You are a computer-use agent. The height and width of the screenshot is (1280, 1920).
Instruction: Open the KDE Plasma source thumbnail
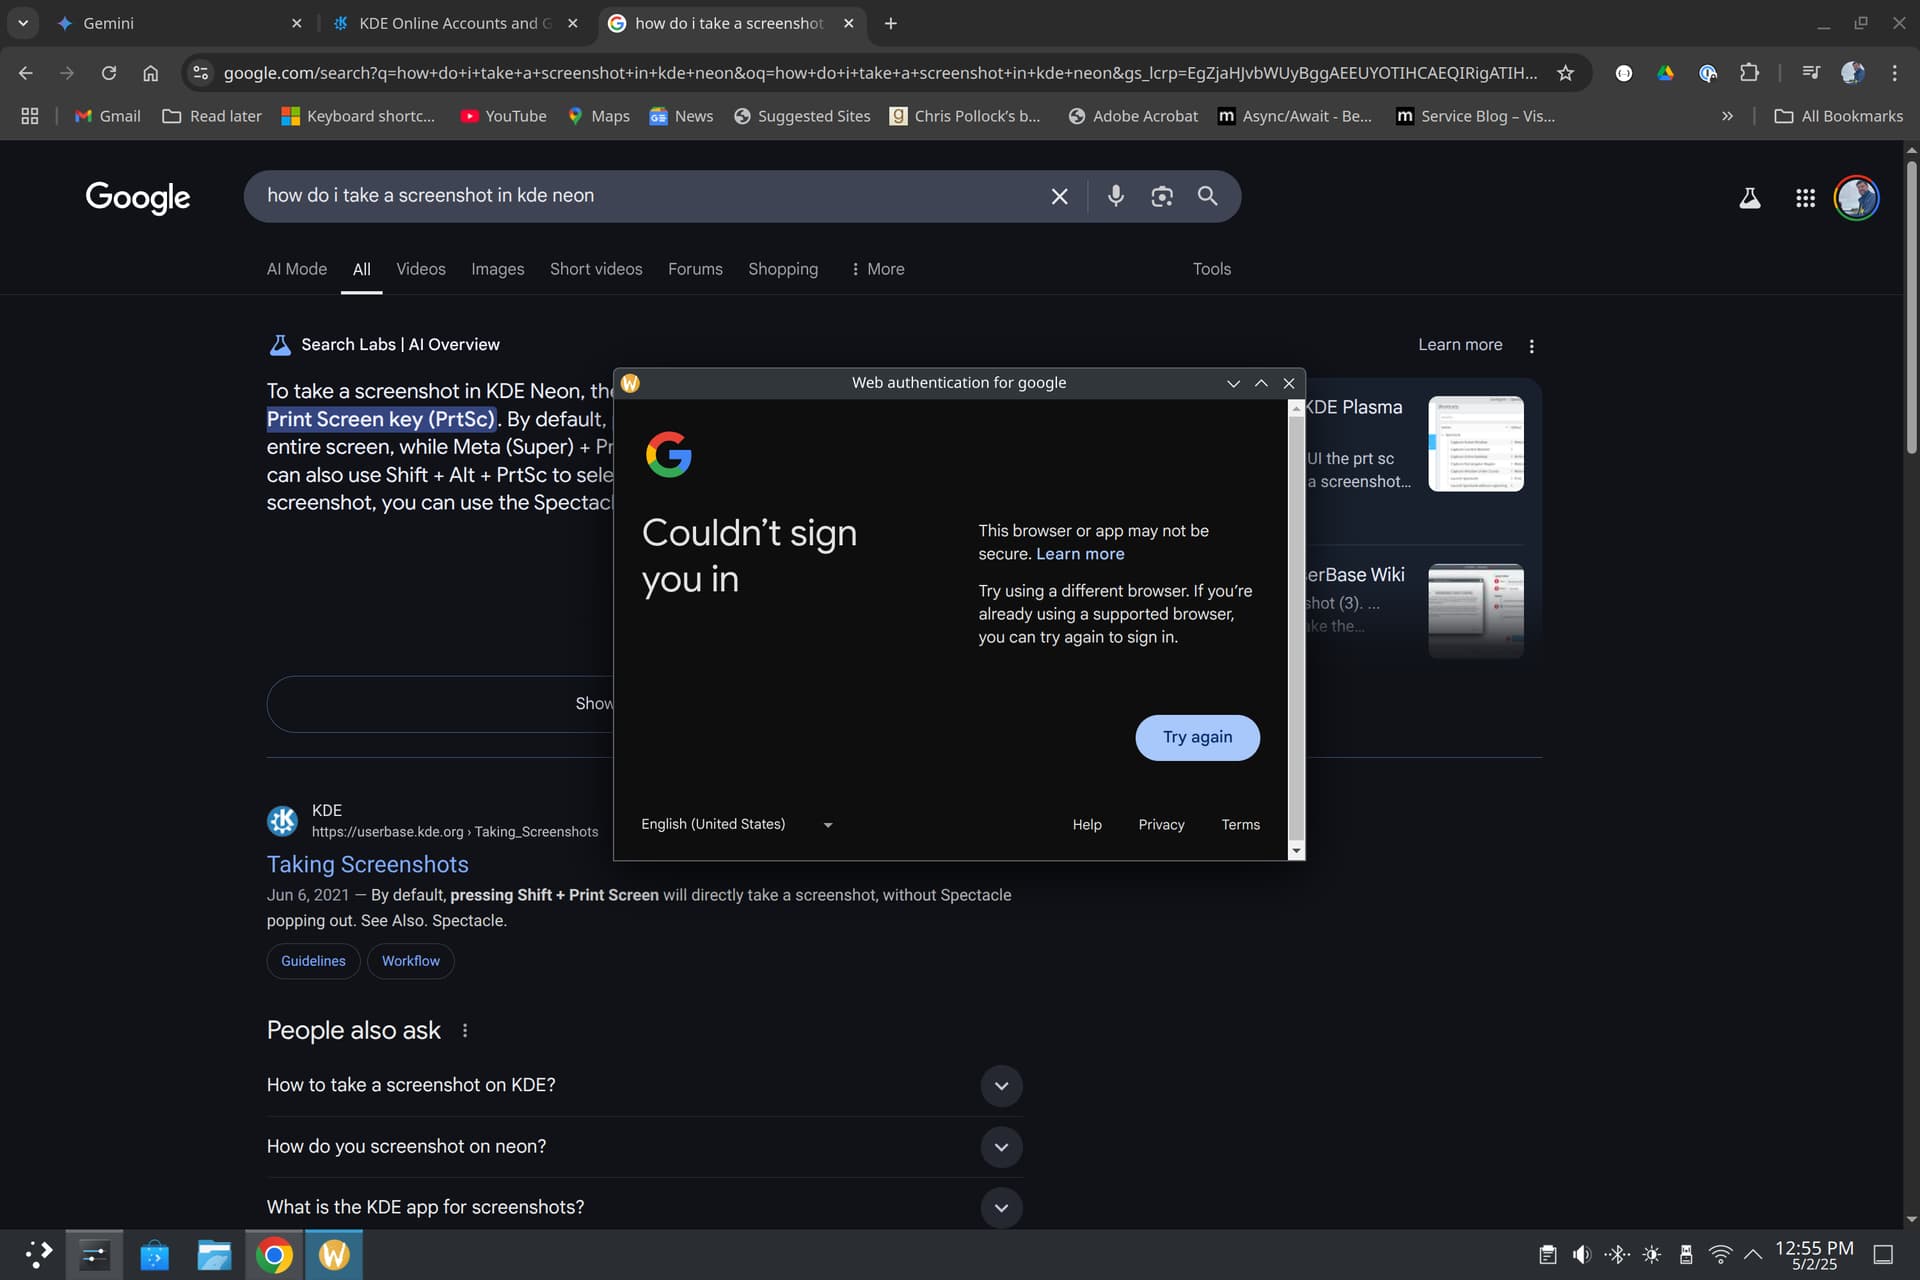(1475, 444)
